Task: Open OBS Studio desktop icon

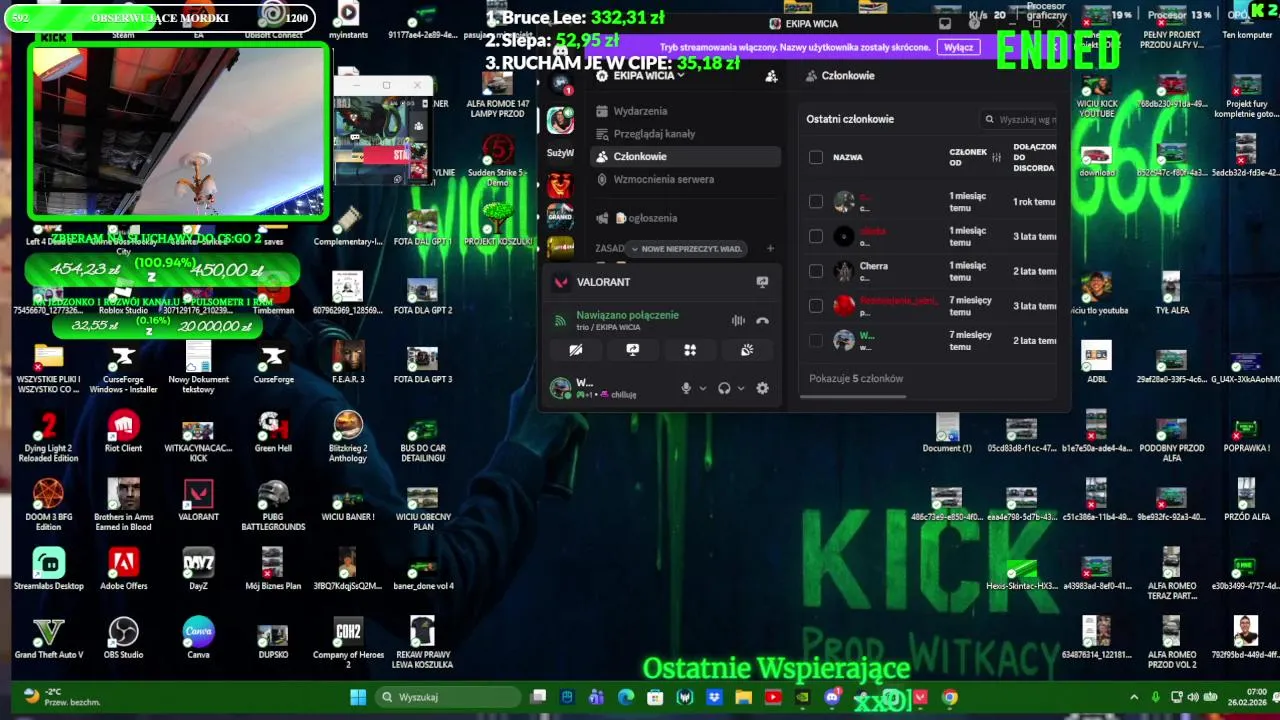Action: [x=123, y=638]
